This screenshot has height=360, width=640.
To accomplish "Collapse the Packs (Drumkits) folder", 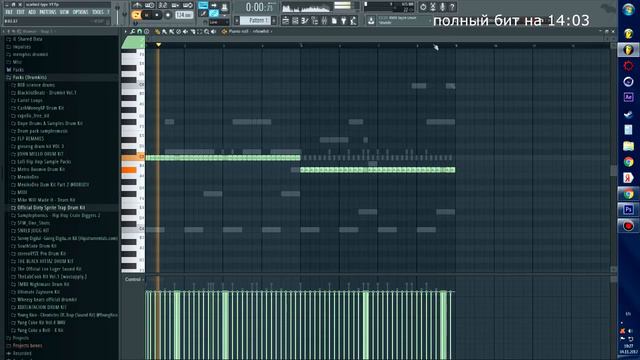I will point(29,77).
